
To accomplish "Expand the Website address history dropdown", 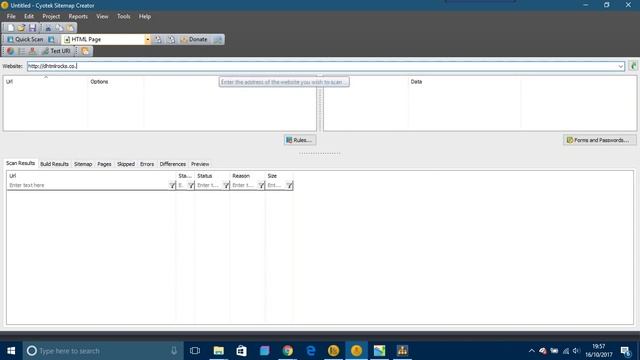I will coord(620,66).
